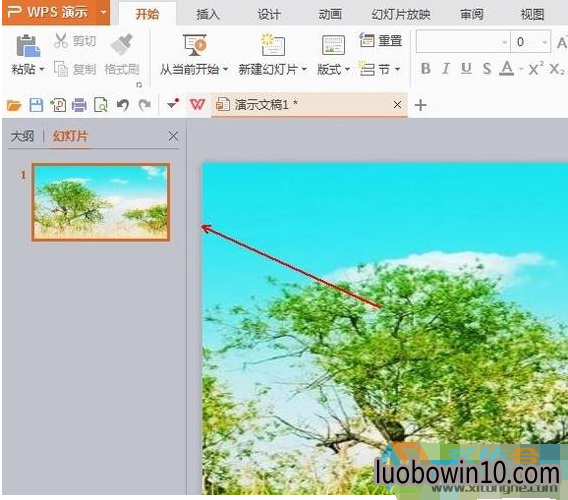Redo the last undone action

click(145, 105)
